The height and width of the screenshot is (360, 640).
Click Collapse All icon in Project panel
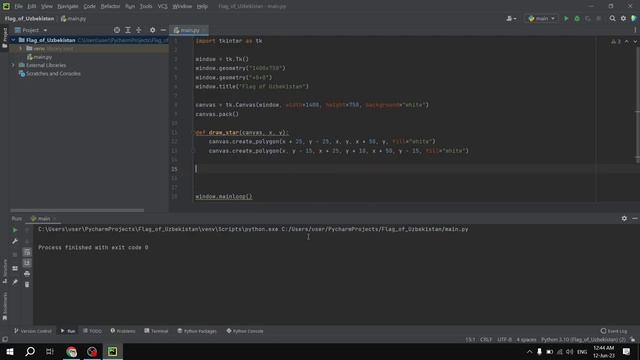pyautogui.click(x=139, y=30)
